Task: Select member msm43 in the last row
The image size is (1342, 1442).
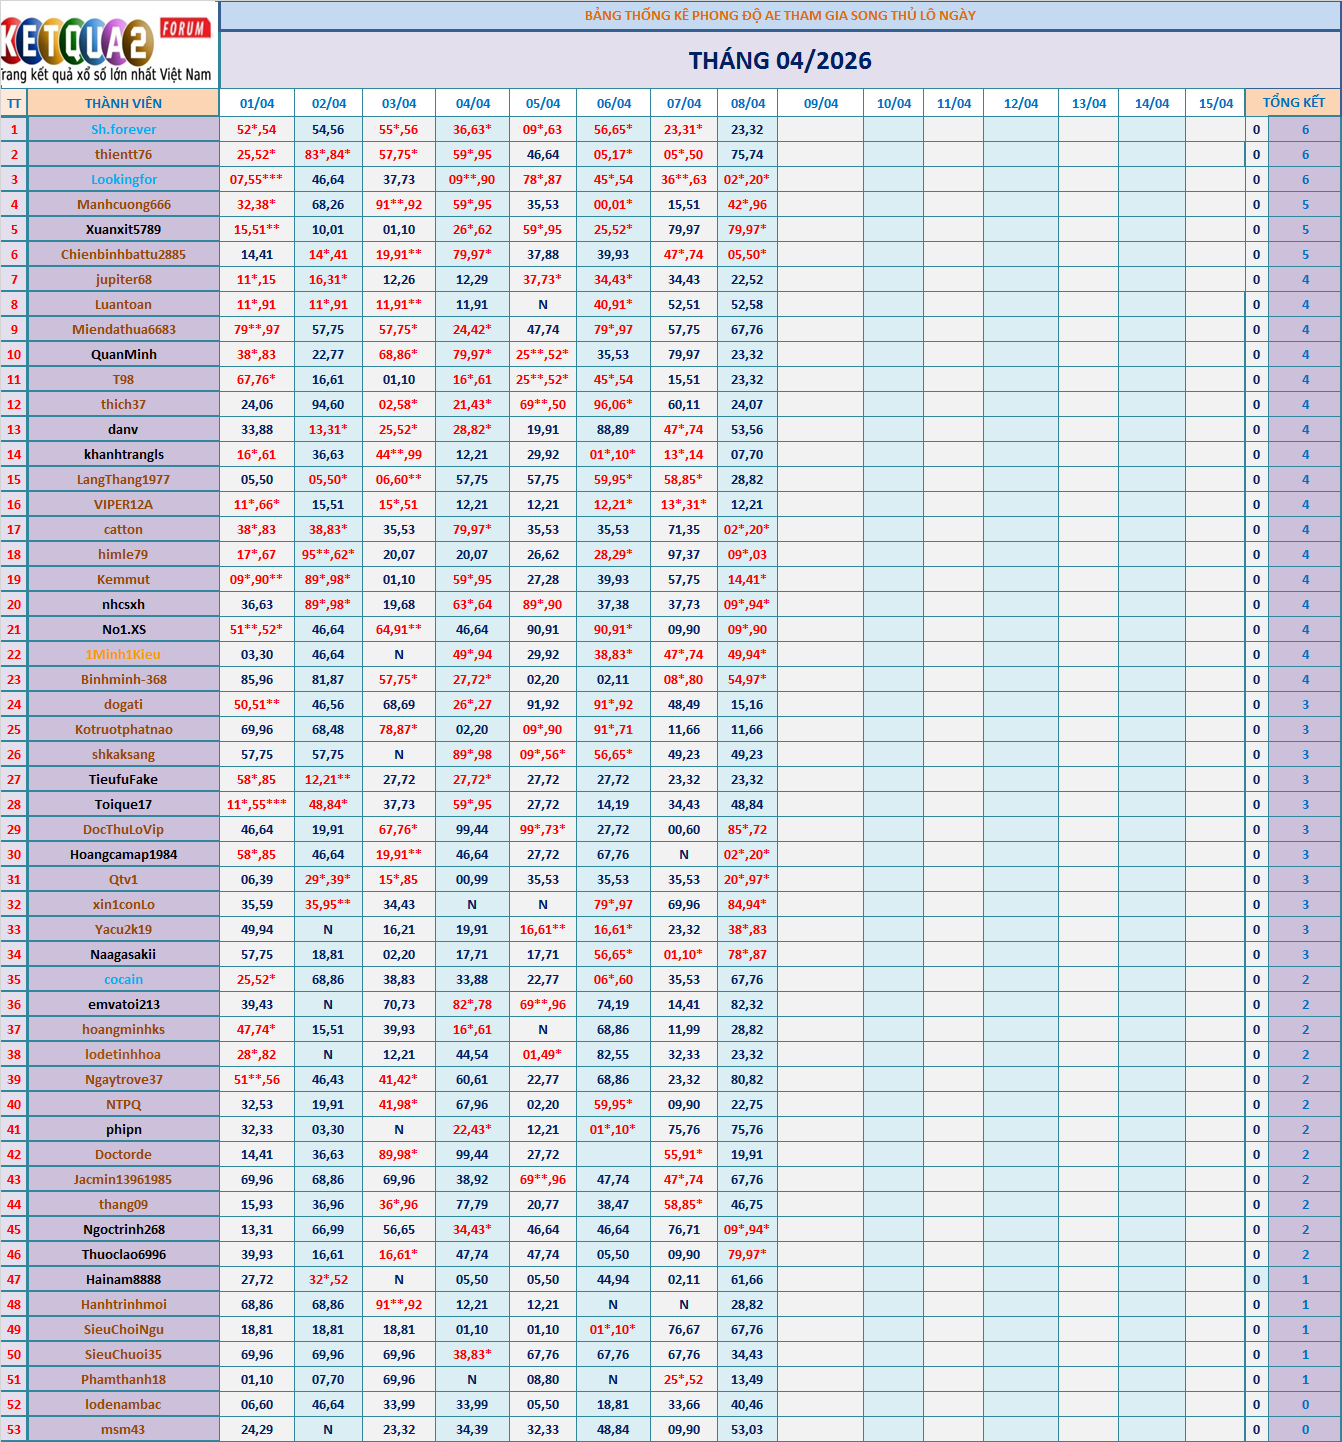Action: (x=124, y=1429)
